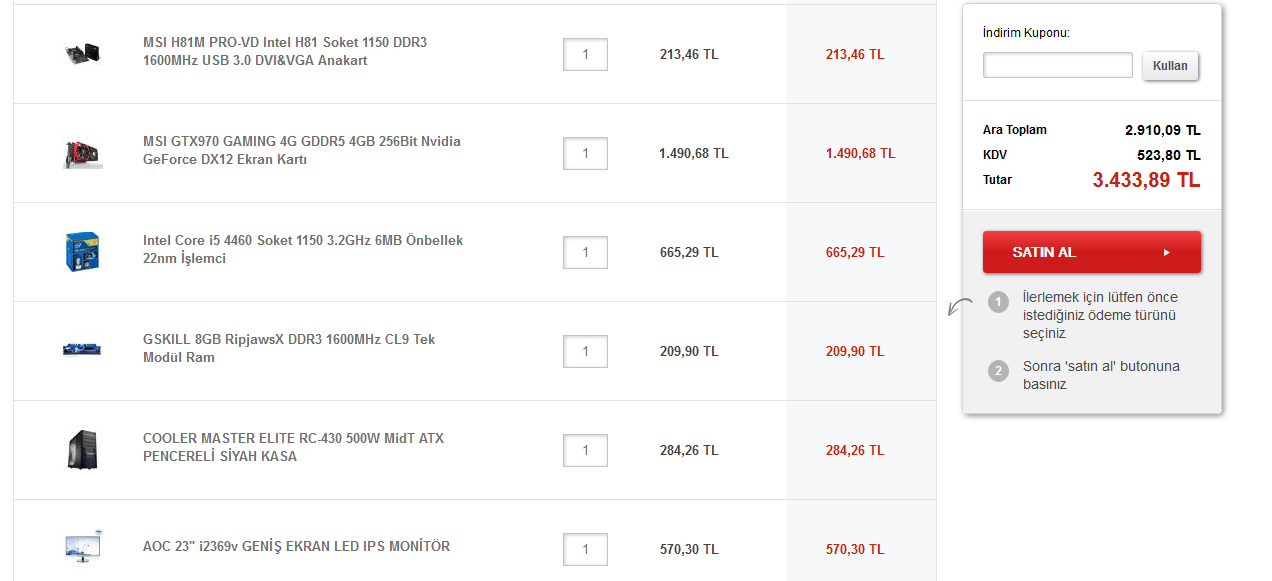
Task: Click the MSI H81M motherboard thumbnail image
Action: coord(82,52)
